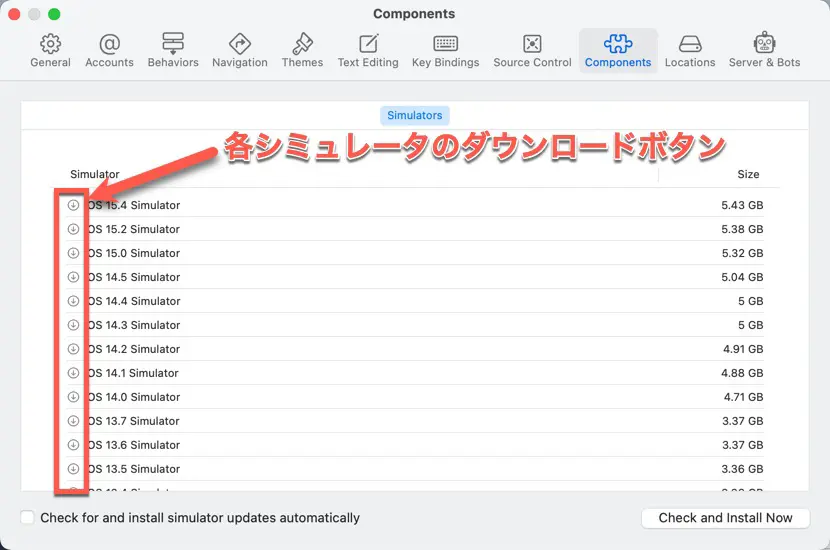
Task: Select the Simulators tab
Action: tap(414, 115)
